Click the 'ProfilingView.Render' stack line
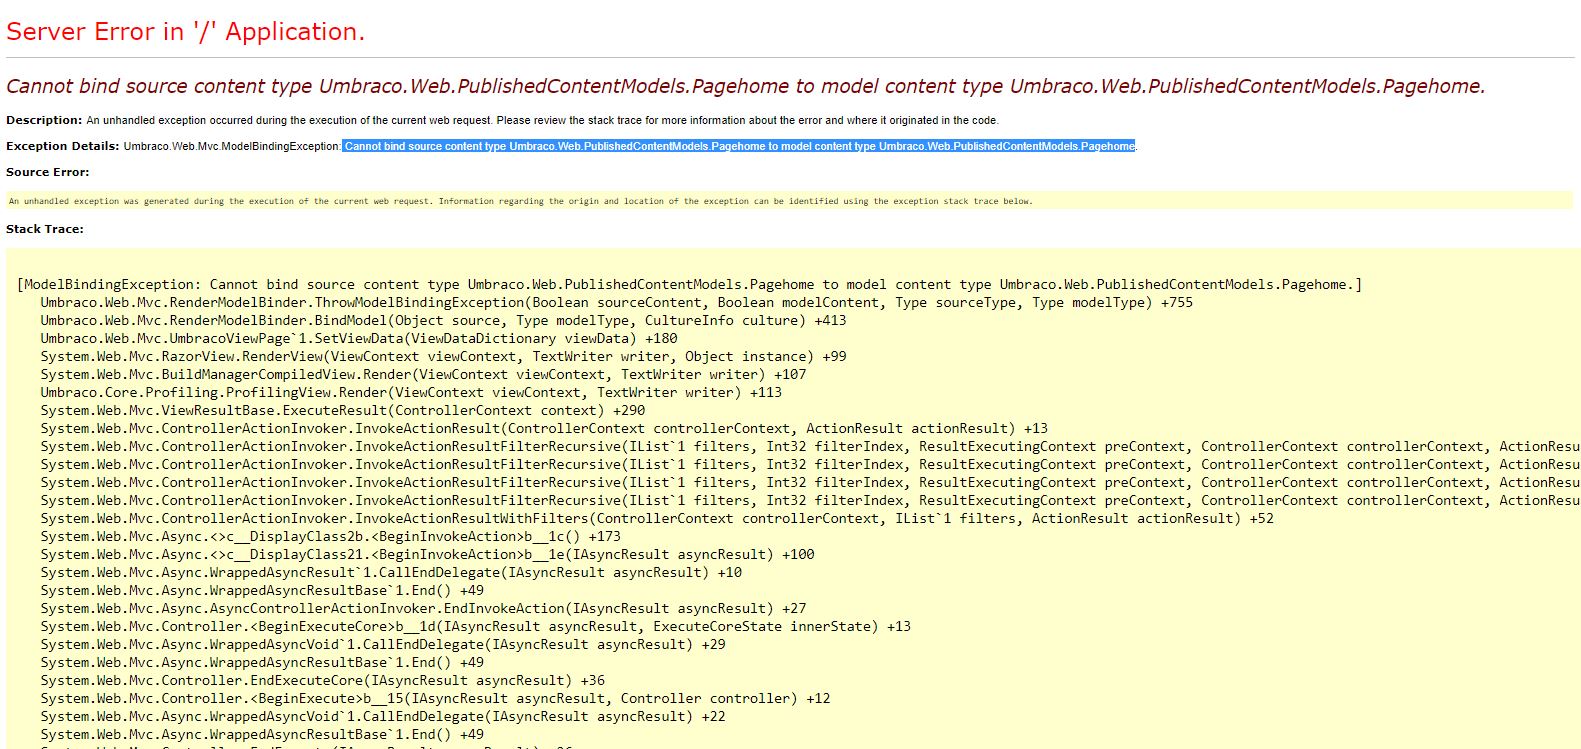 [411, 393]
